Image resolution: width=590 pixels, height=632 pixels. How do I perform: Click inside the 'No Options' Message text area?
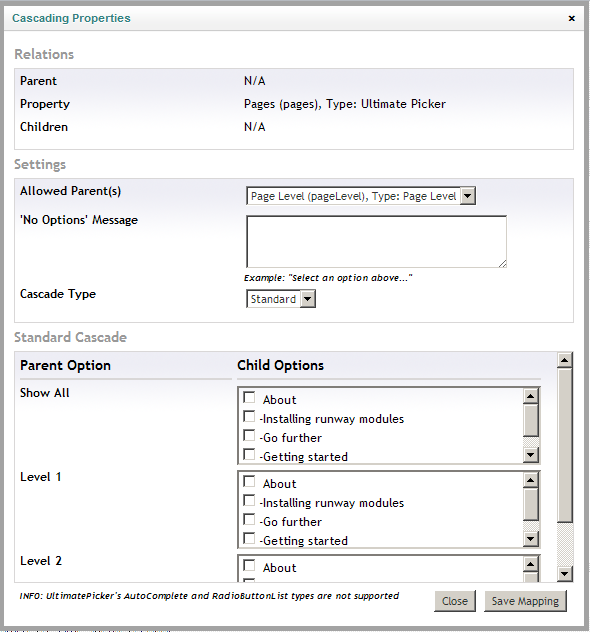pos(376,241)
